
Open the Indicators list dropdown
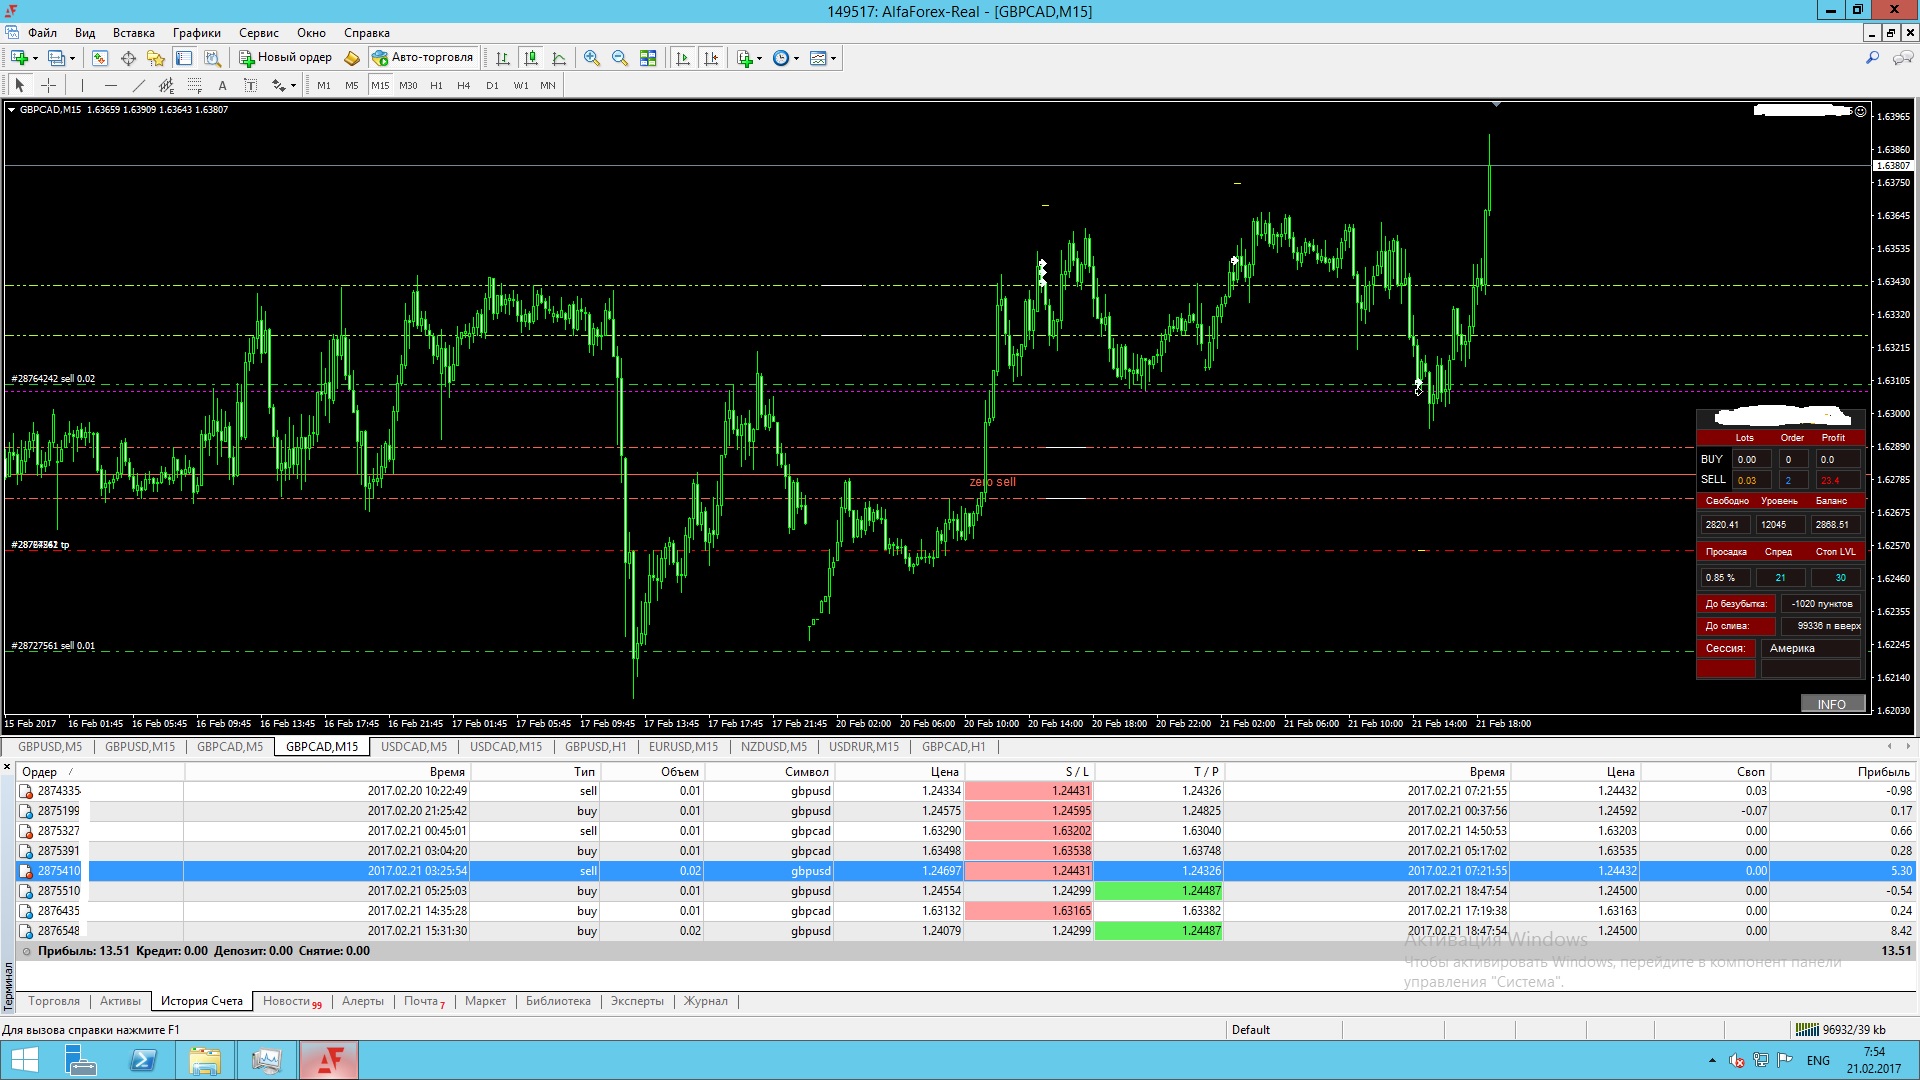click(749, 58)
